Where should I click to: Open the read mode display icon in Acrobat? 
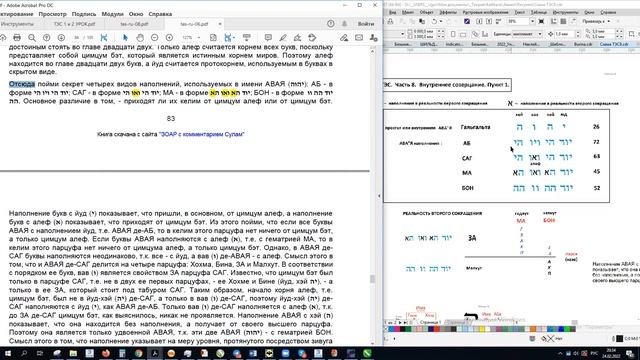coord(247,38)
